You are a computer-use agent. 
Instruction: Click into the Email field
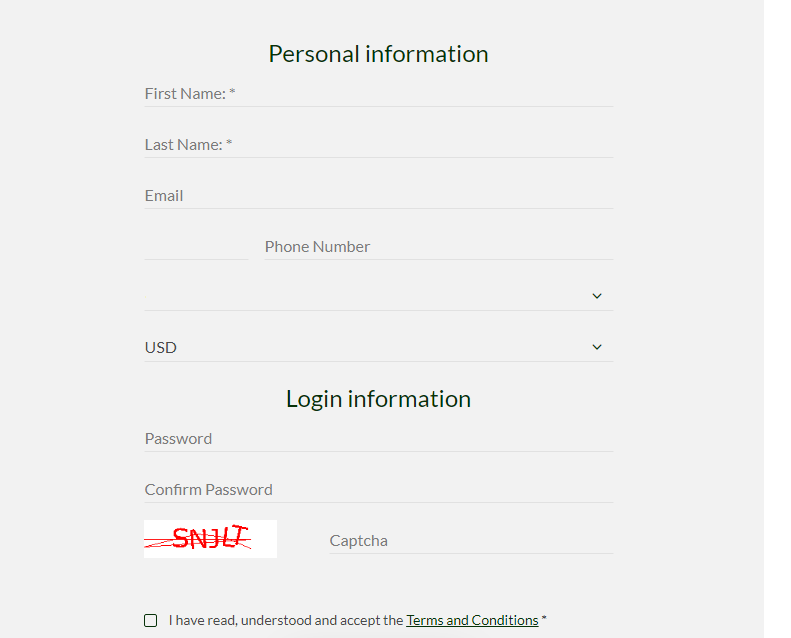[379, 196]
